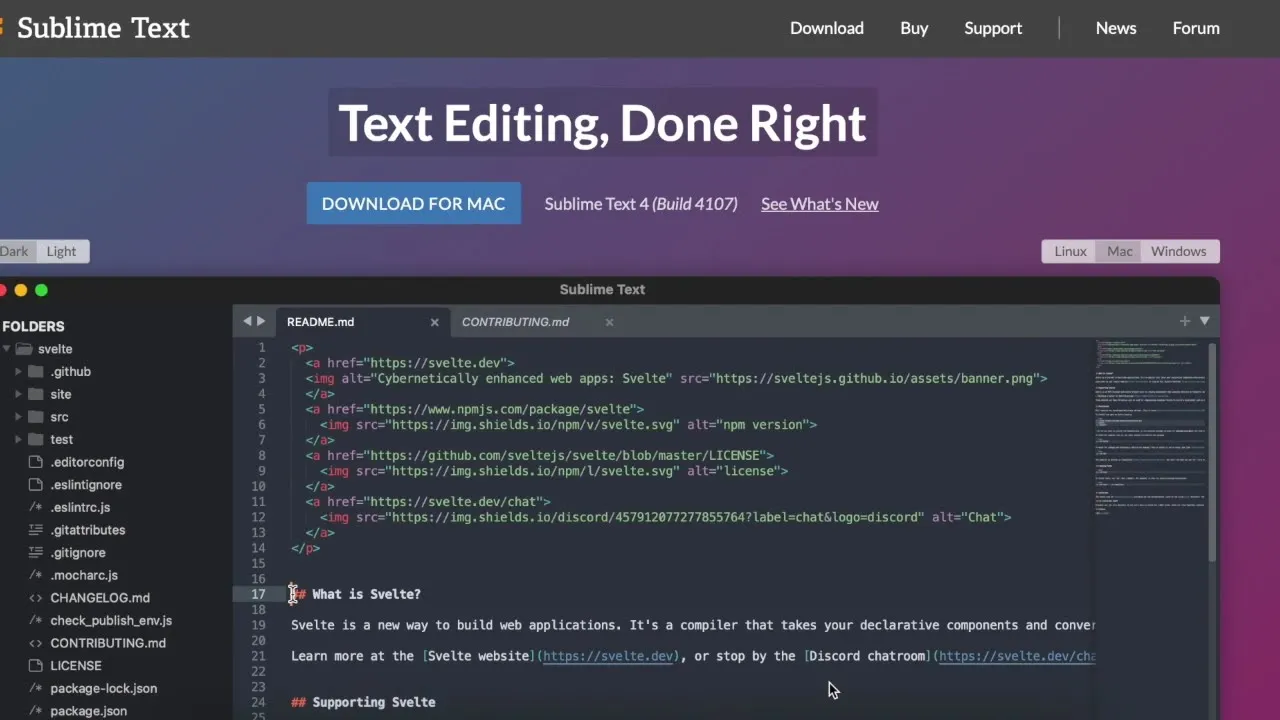This screenshot has height=720, width=1280.
Task: Click 'Sublime Text 4 (Build 4107)' text
Action: coord(641,204)
